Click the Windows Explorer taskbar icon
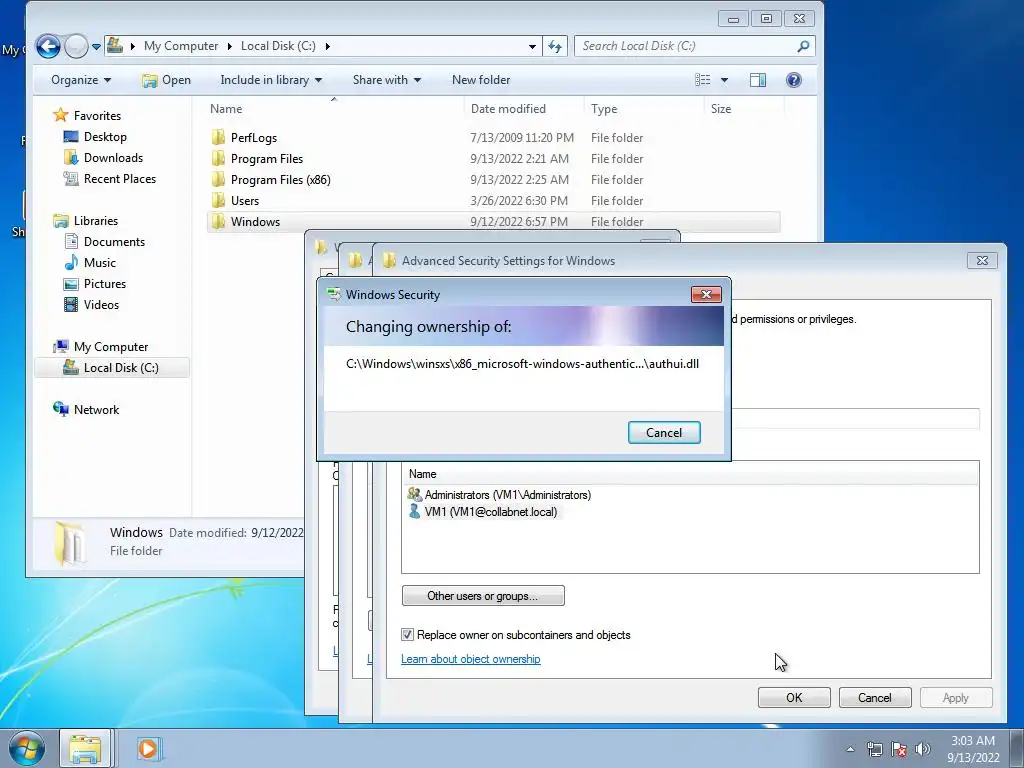The width and height of the screenshot is (1024, 768). (x=86, y=748)
